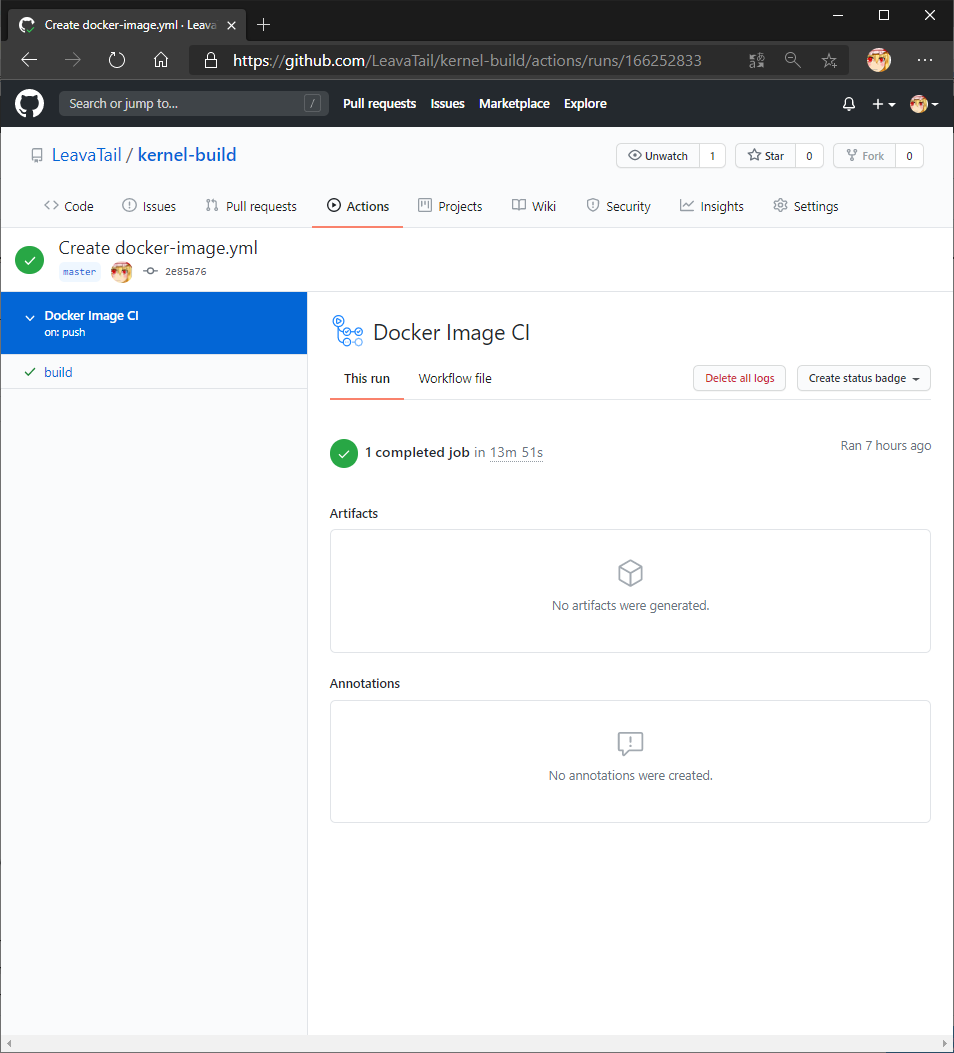Open the browser profile avatar
Viewport: 954px width, 1053px height.
pyautogui.click(x=879, y=60)
